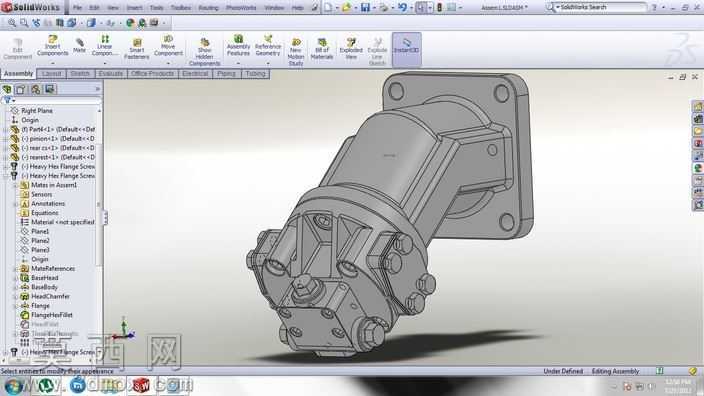The width and height of the screenshot is (704, 396).
Task: Open dropdown under Insert Components
Action: pyautogui.click(x=53, y=63)
